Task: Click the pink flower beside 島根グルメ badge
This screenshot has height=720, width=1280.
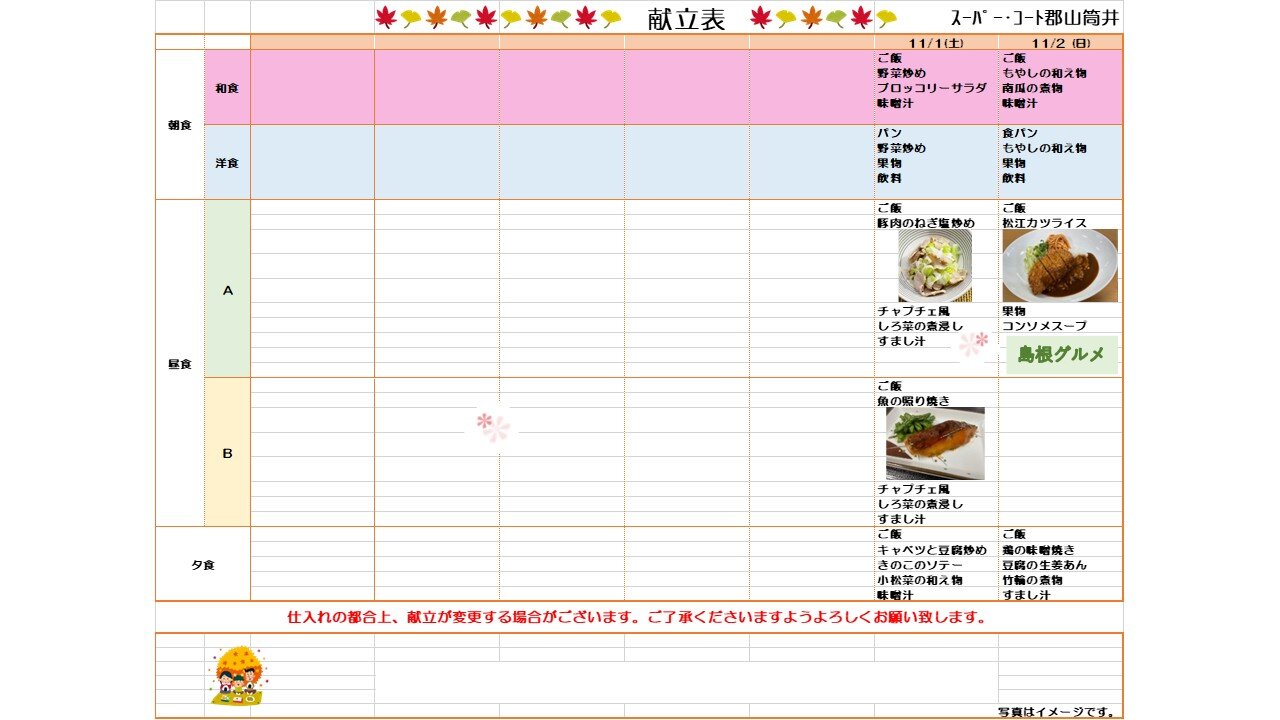Action: (x=973, y=345)
